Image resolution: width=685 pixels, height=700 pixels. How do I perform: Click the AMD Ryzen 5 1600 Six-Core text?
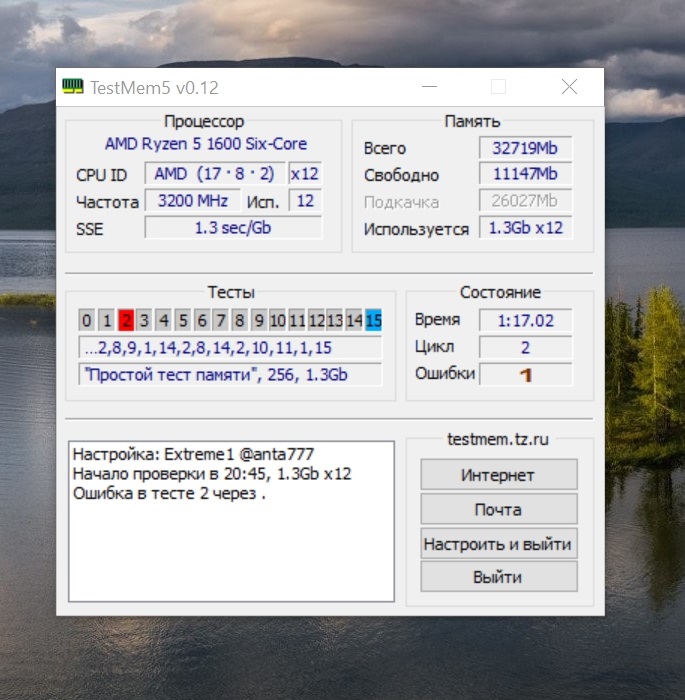[206, 144]
